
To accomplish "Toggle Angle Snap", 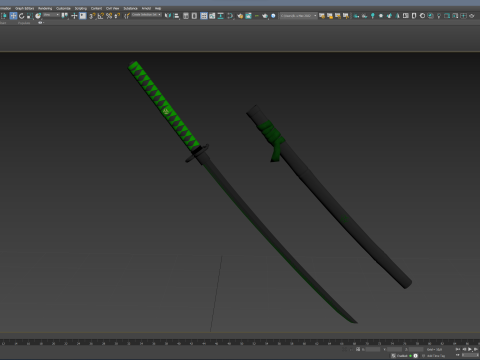I will [x=100, y=16].
